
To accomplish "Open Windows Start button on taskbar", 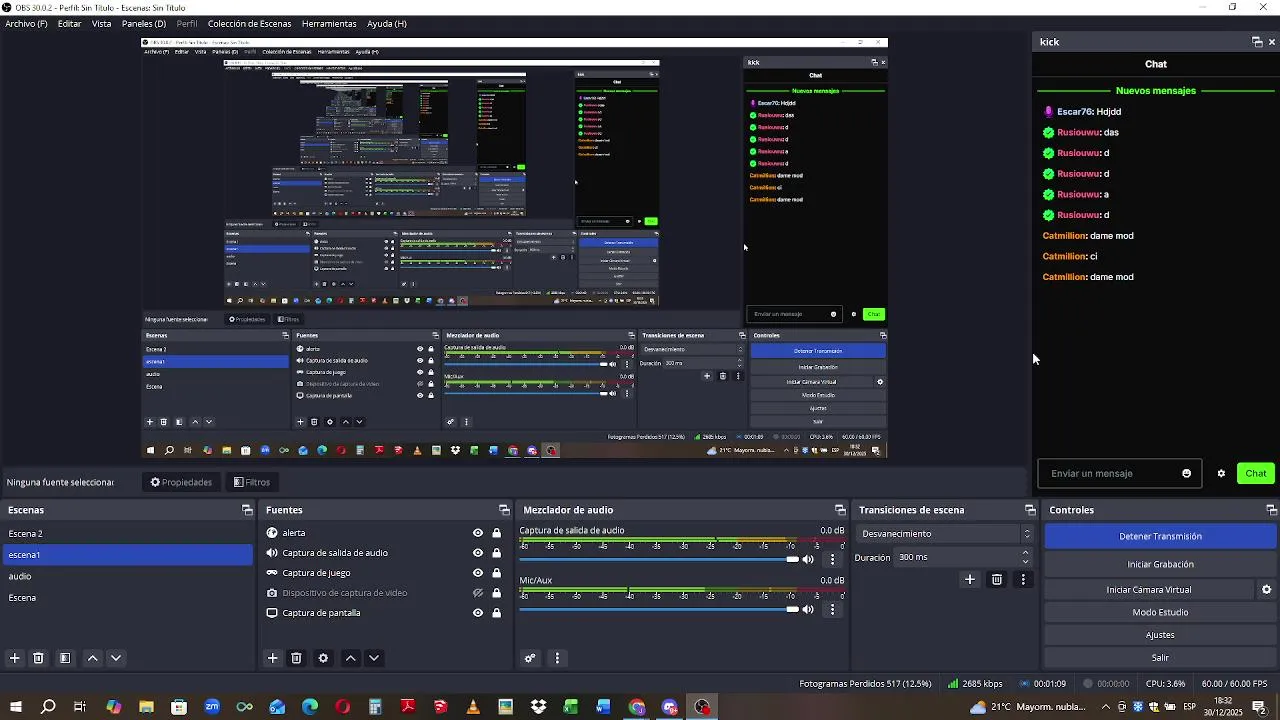I will click(x=16, y=707).
